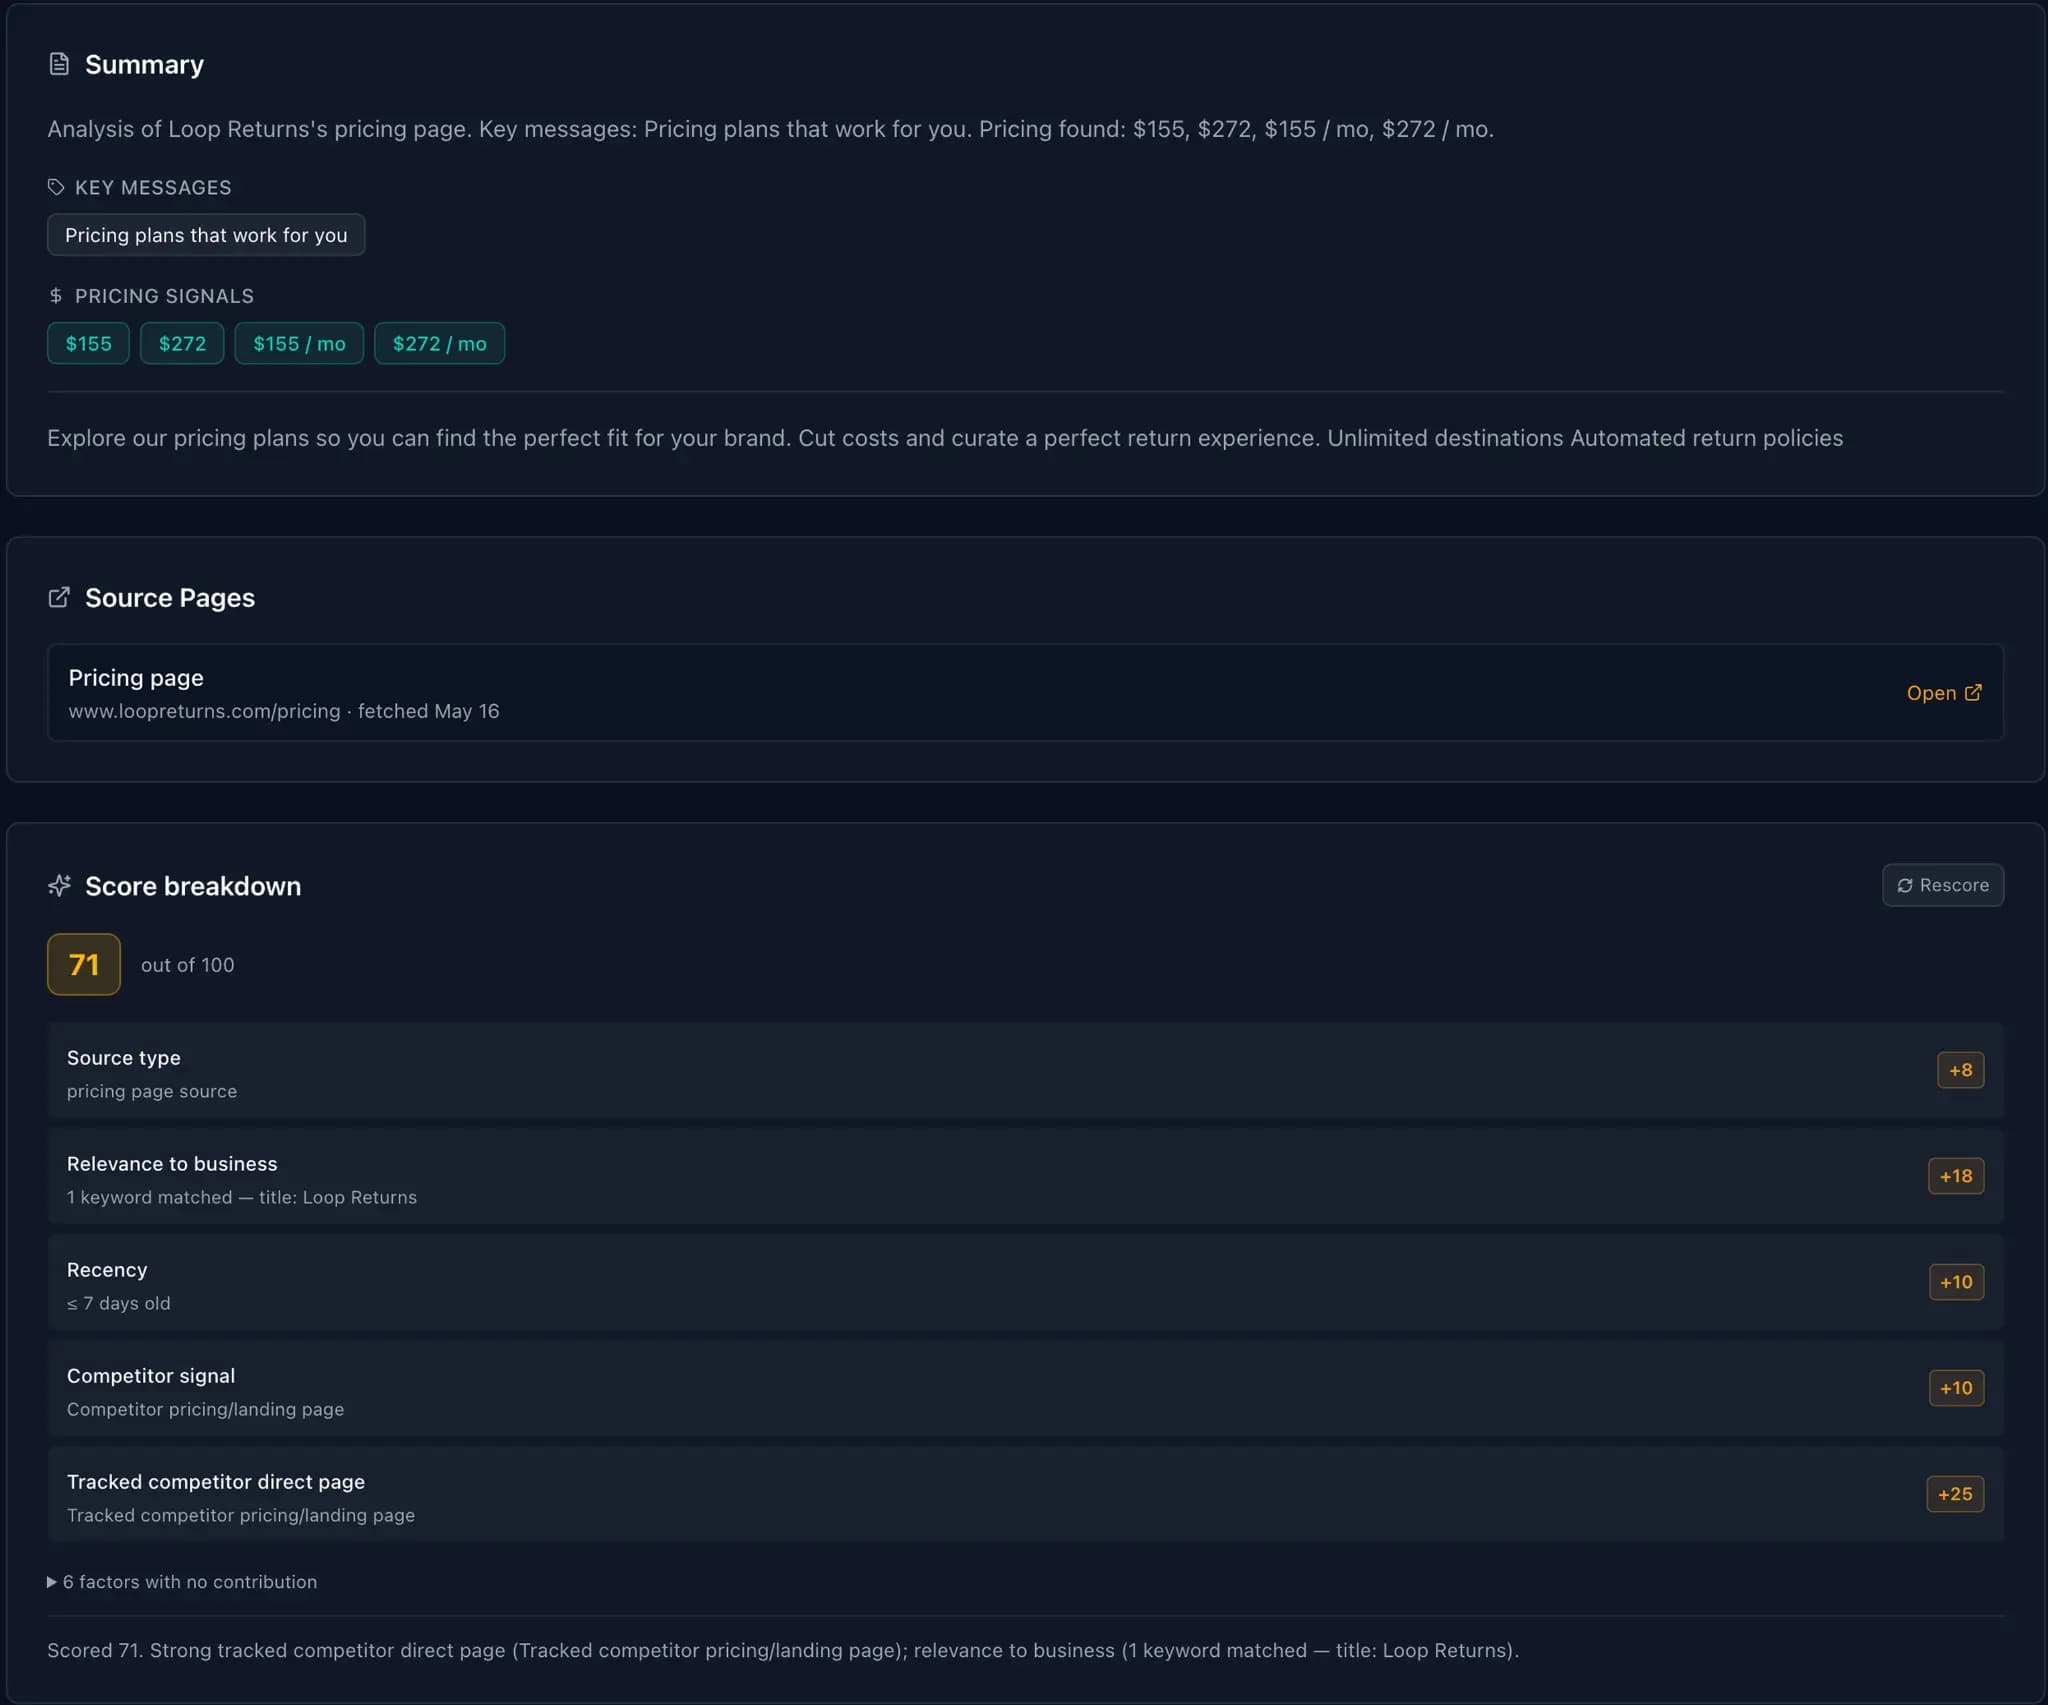Select the Competitor signal factor row
The width and height of the screenshot is (2048, 1705).
pyautogui.click(x=1025, y=1388)
